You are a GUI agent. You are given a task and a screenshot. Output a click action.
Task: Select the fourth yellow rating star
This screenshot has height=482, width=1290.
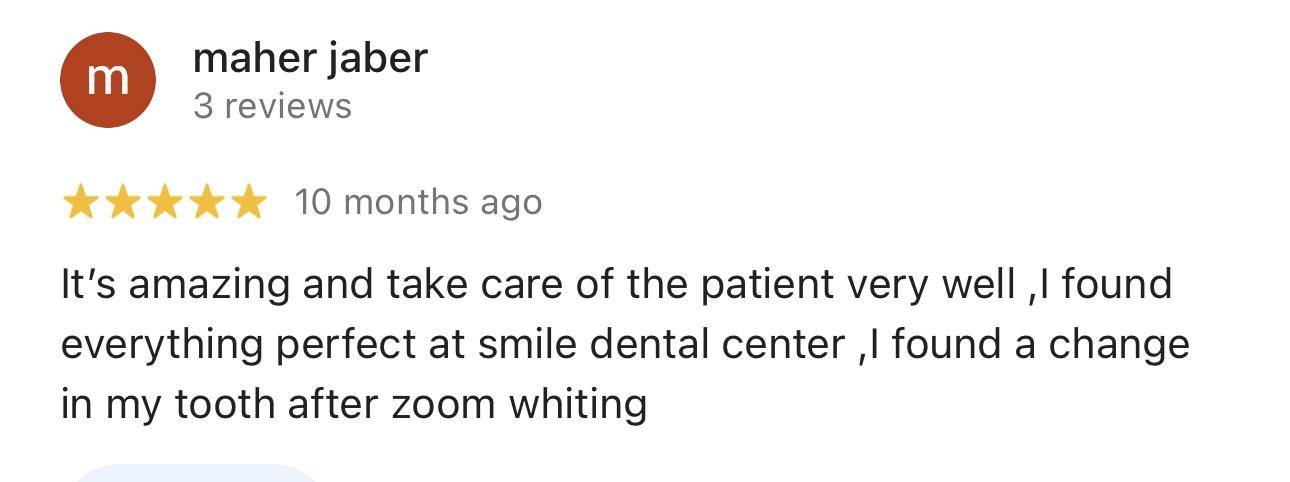tap(206, 203)
